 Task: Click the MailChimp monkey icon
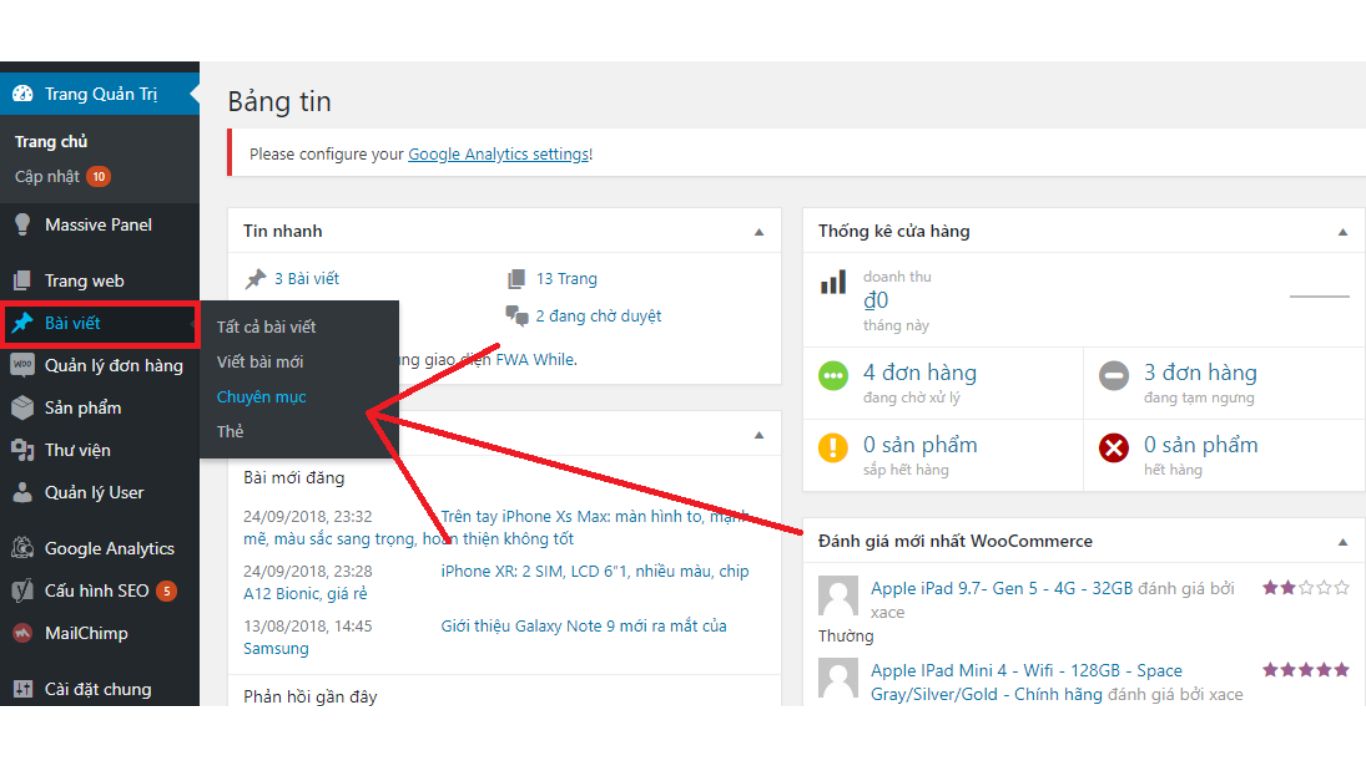pyautogui.click(x=22, y=633)
